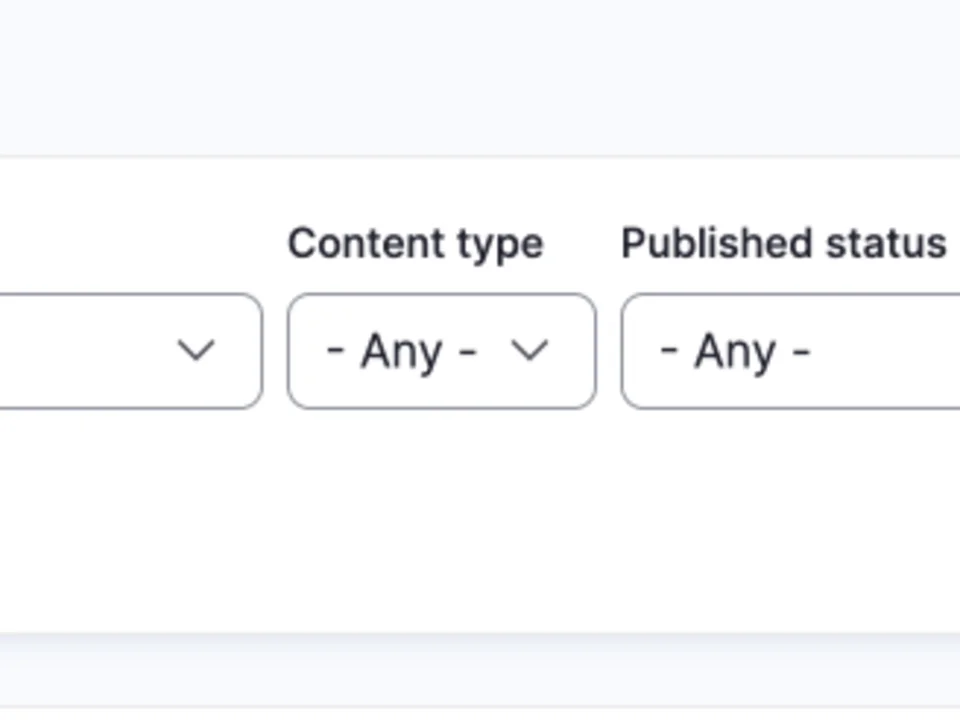Screen dimensions: 960x720
Task: Click the Published status select field
Action: tap(780, 350)
